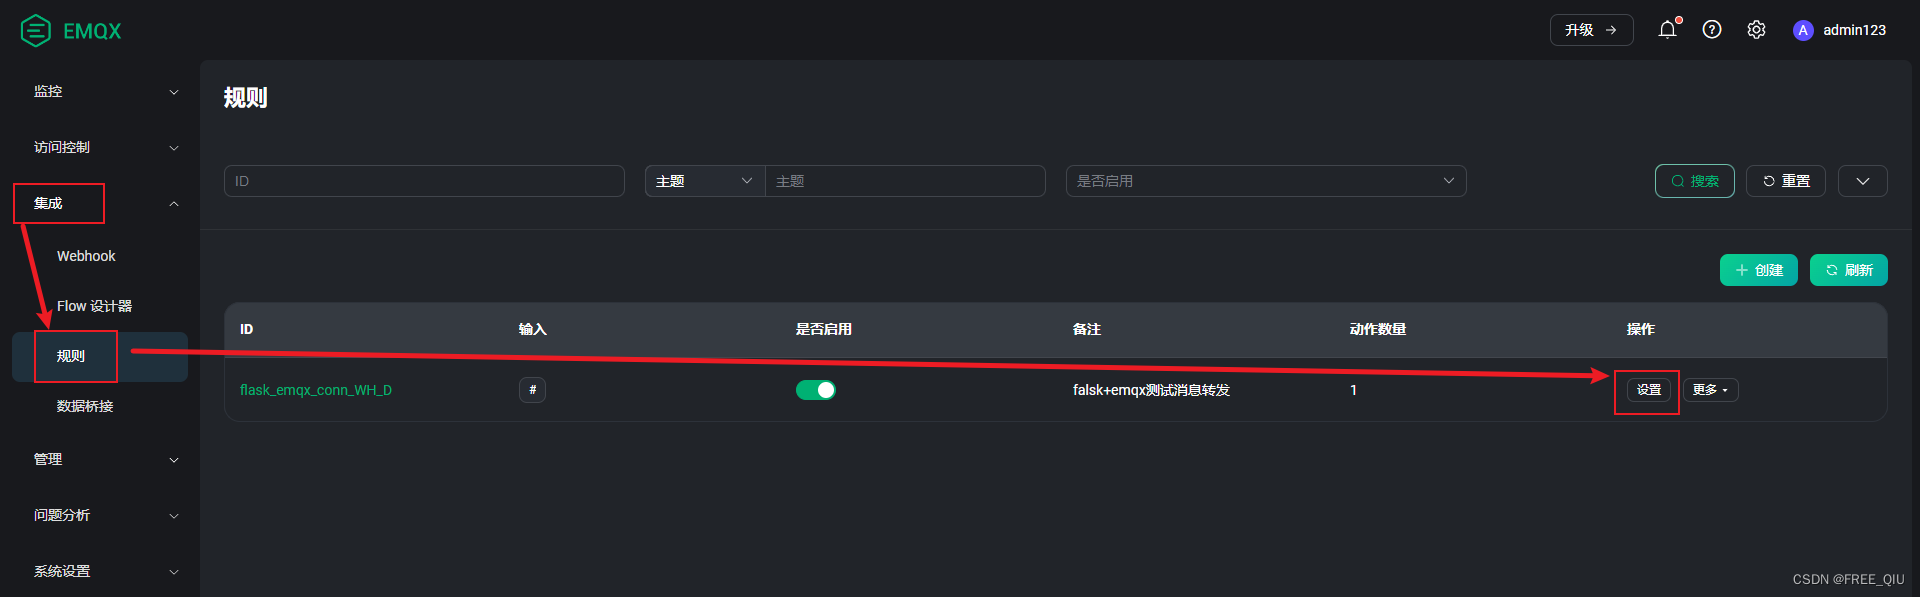Click the admin123 user avatar
The image size is (1920, 597).
click(1803, 30)
